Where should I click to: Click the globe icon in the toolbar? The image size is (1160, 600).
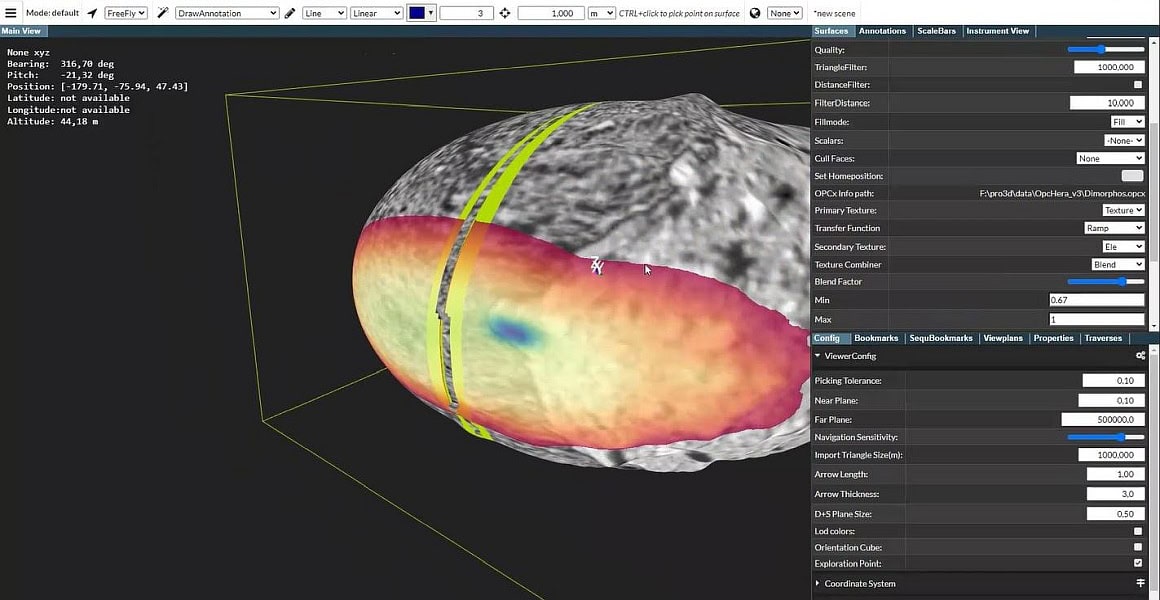point(753,12)
